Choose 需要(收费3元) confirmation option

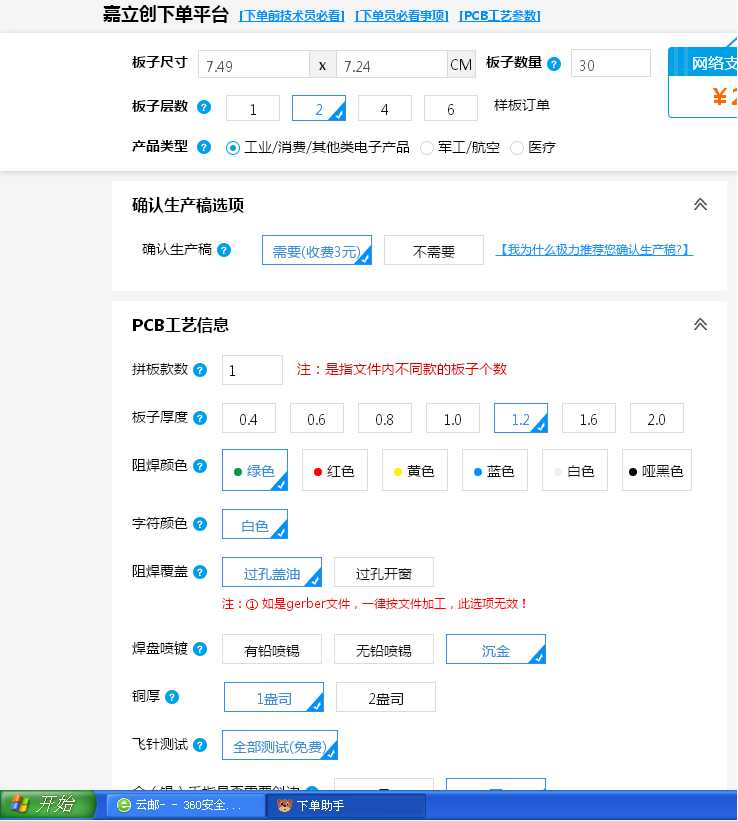(x=317, y=250)
